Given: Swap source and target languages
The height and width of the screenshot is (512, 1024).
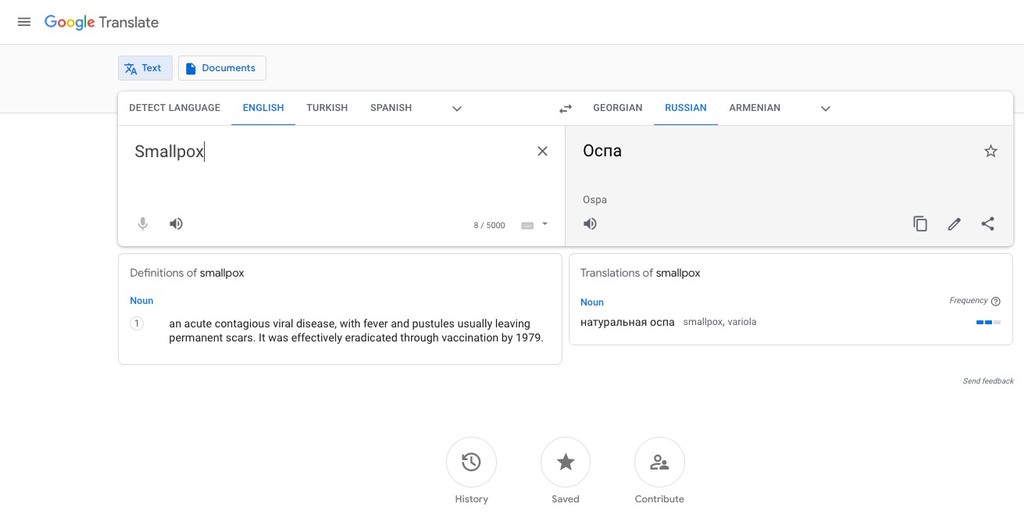Looking at the screenshot, I should tap(566, 108).
